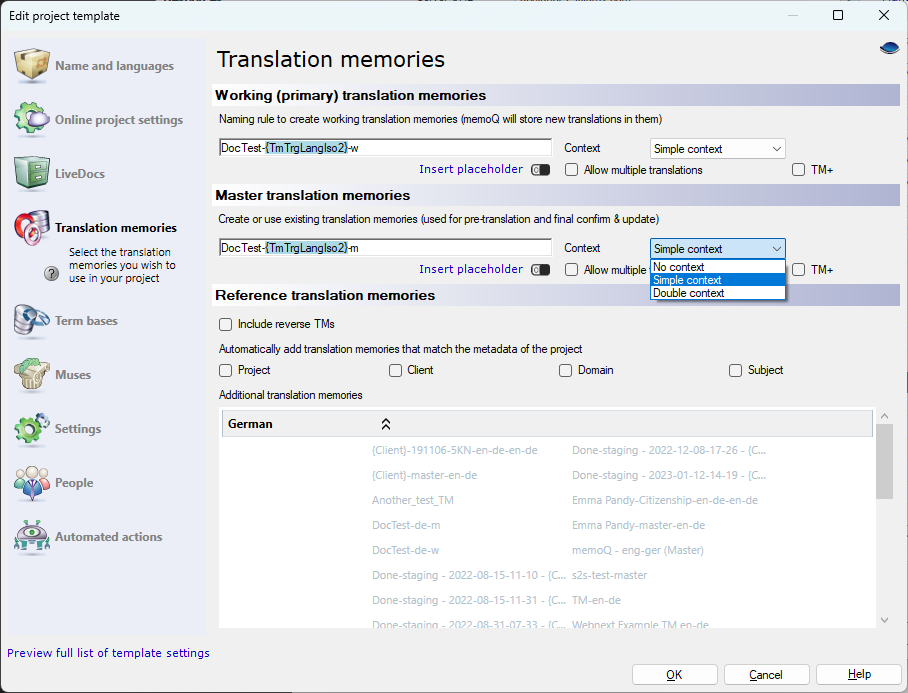Open the People section icon
Viewport: 908px width, 693px height.
point(32,483)
